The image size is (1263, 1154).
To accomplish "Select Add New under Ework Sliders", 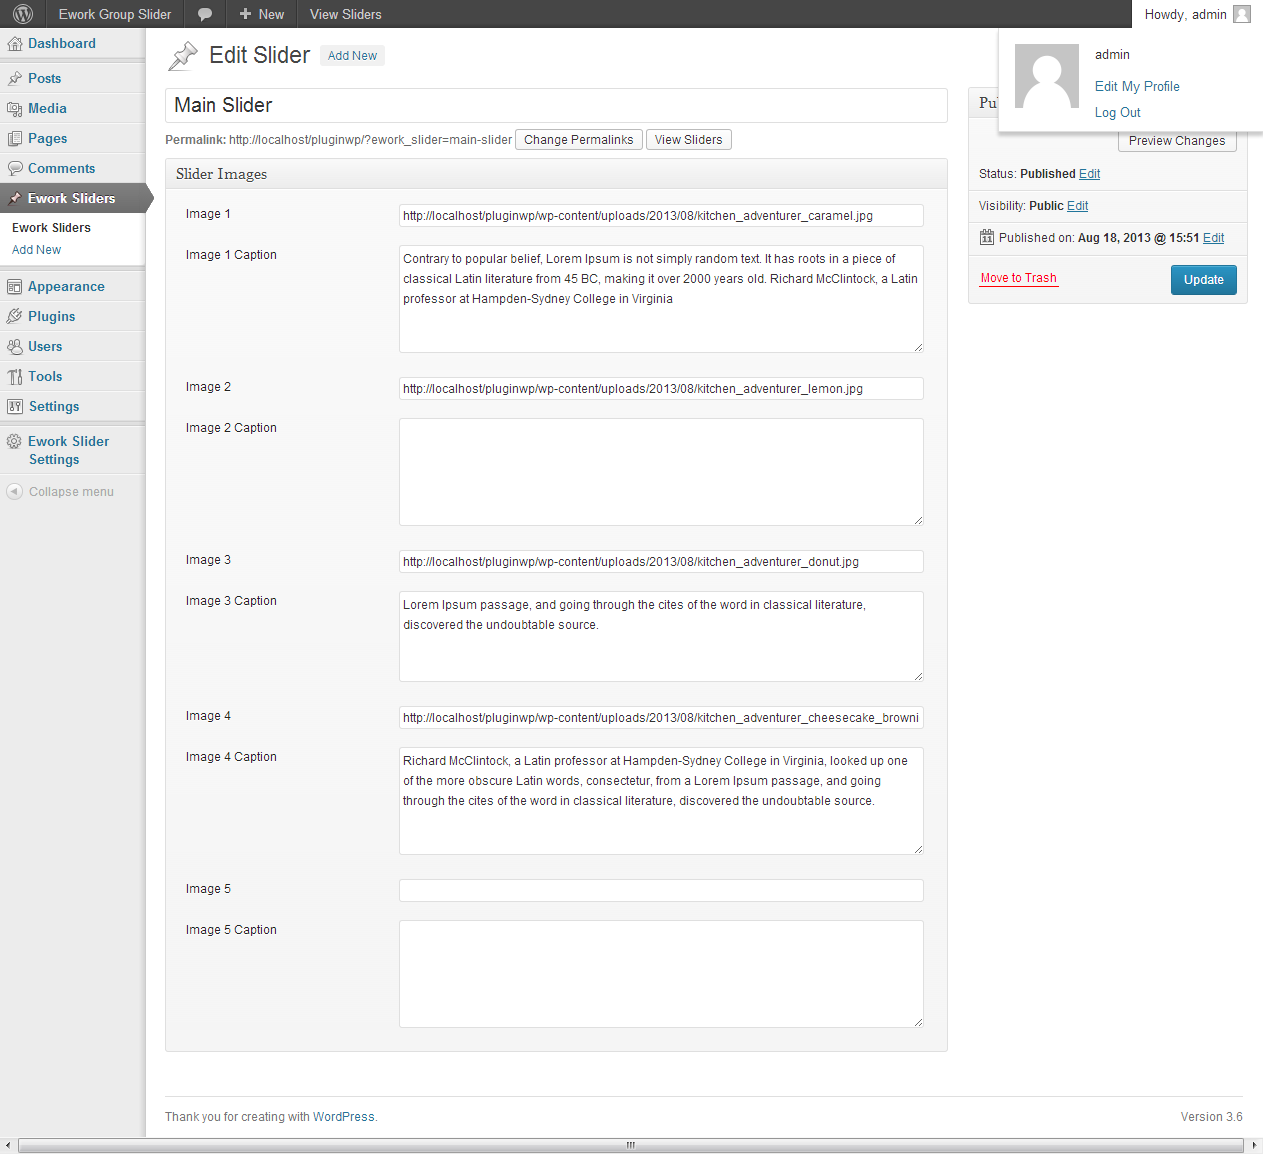I will coord(36,250).
